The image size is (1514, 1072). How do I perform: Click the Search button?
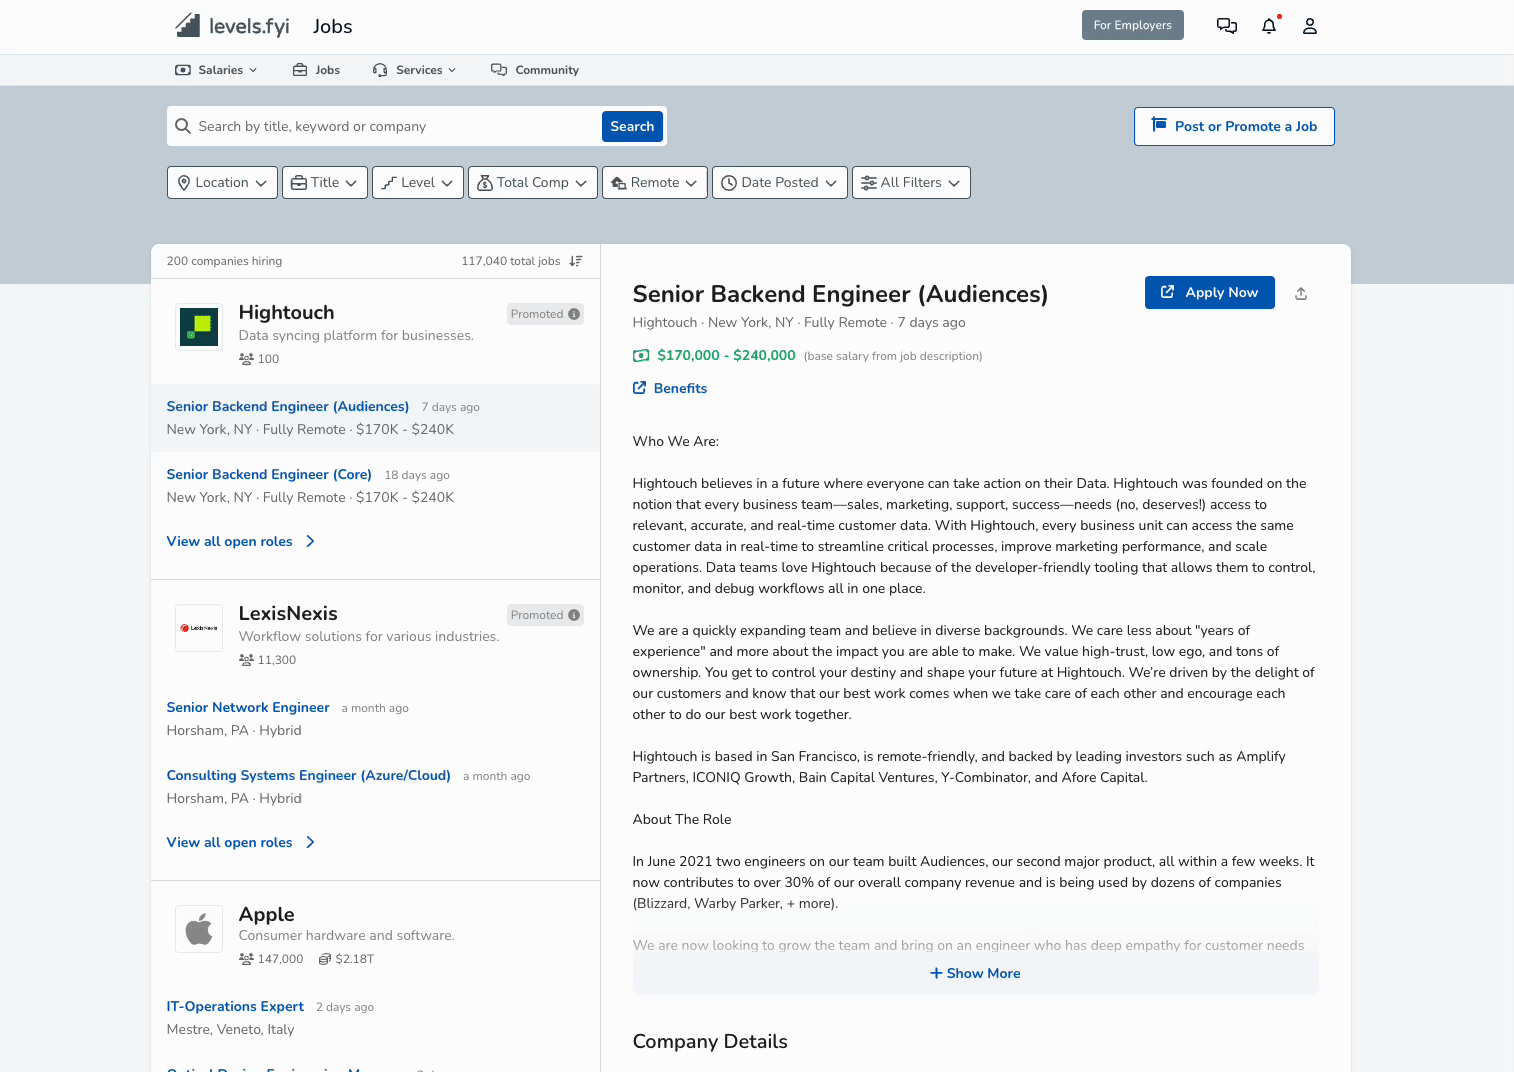632,126
